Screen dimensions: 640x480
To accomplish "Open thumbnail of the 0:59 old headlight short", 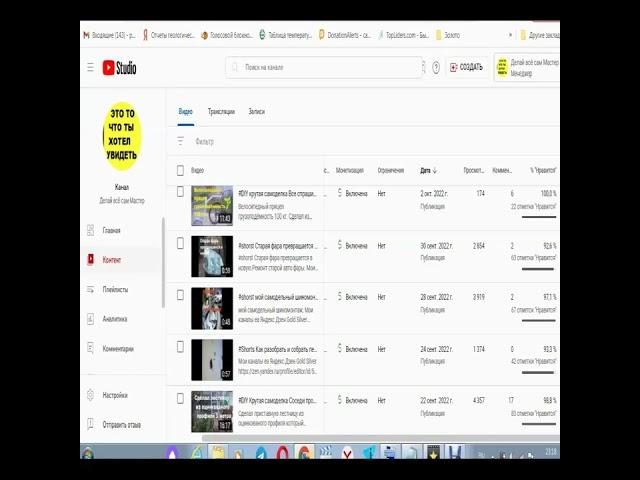I will click(212, 256).
